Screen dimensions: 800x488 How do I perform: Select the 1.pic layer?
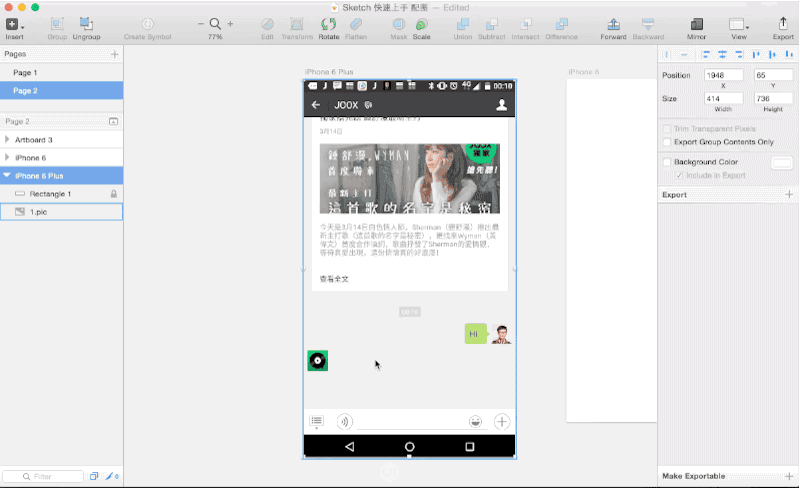tap(61, 212)
